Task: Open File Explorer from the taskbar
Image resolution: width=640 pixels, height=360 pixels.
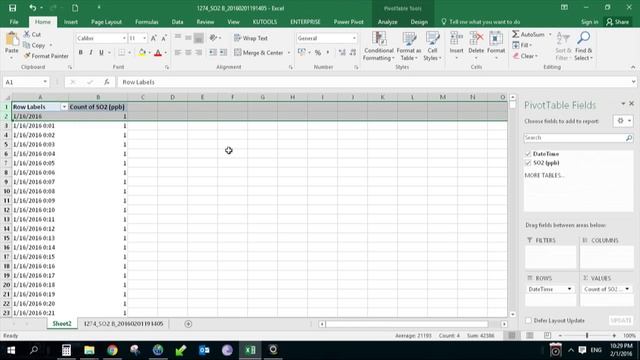Action: coord(89,350)
